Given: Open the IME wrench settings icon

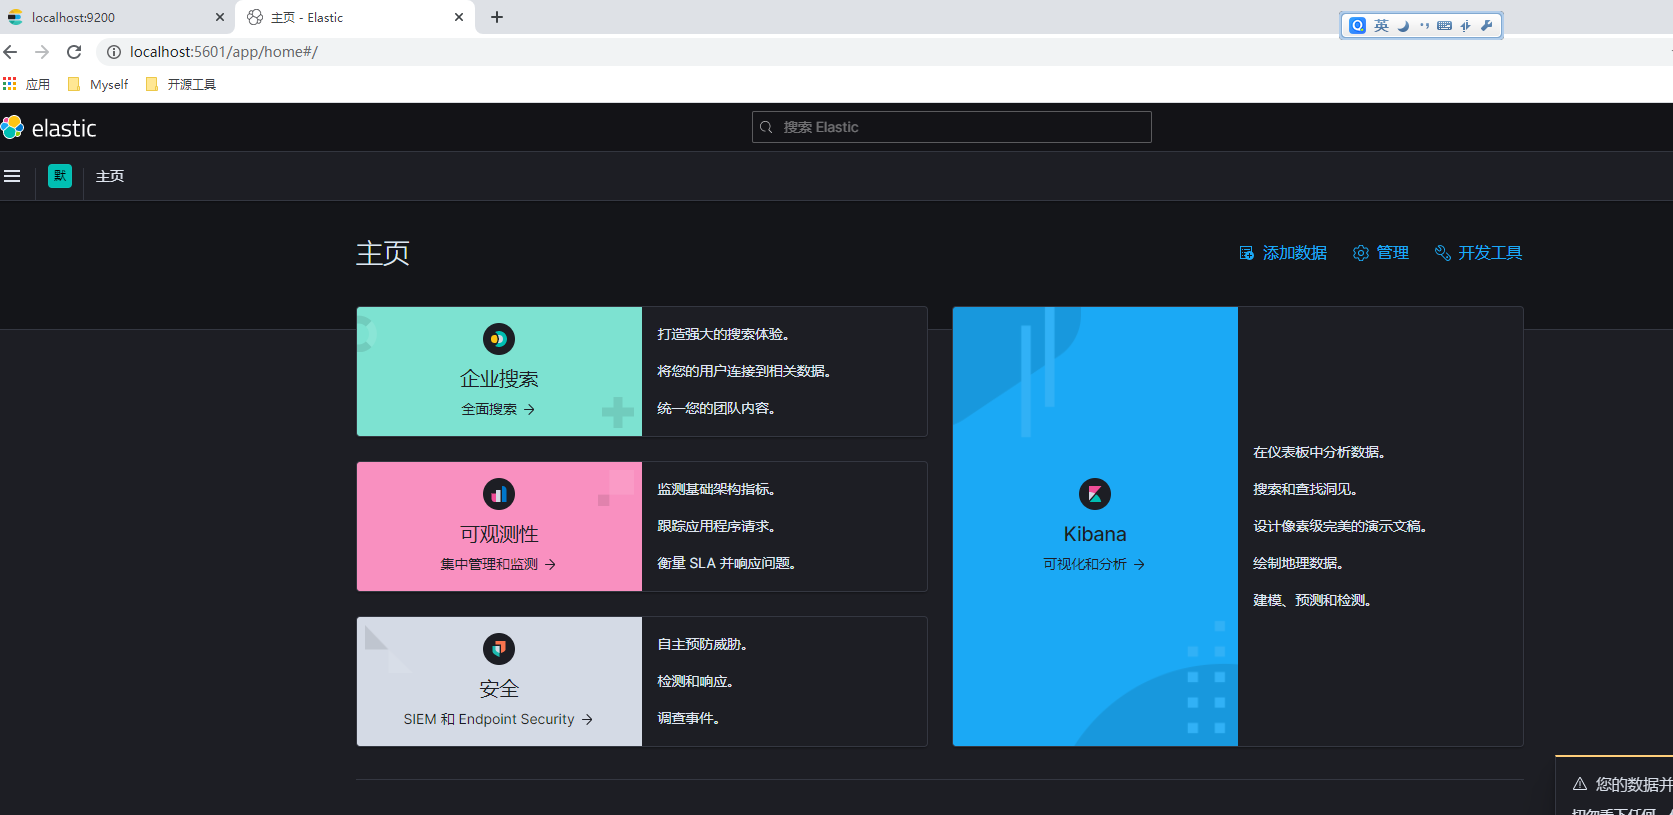Looking at the screenshot, I should pos(1487,26).
